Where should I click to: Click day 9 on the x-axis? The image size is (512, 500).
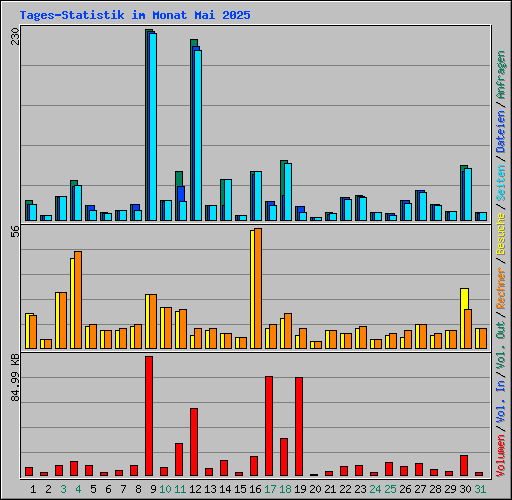153,489
